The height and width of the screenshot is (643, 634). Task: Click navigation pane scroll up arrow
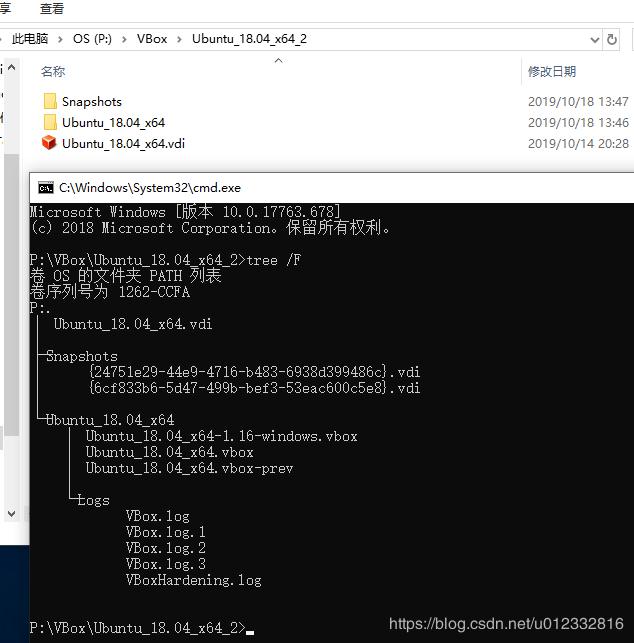[x=12, y=67]
